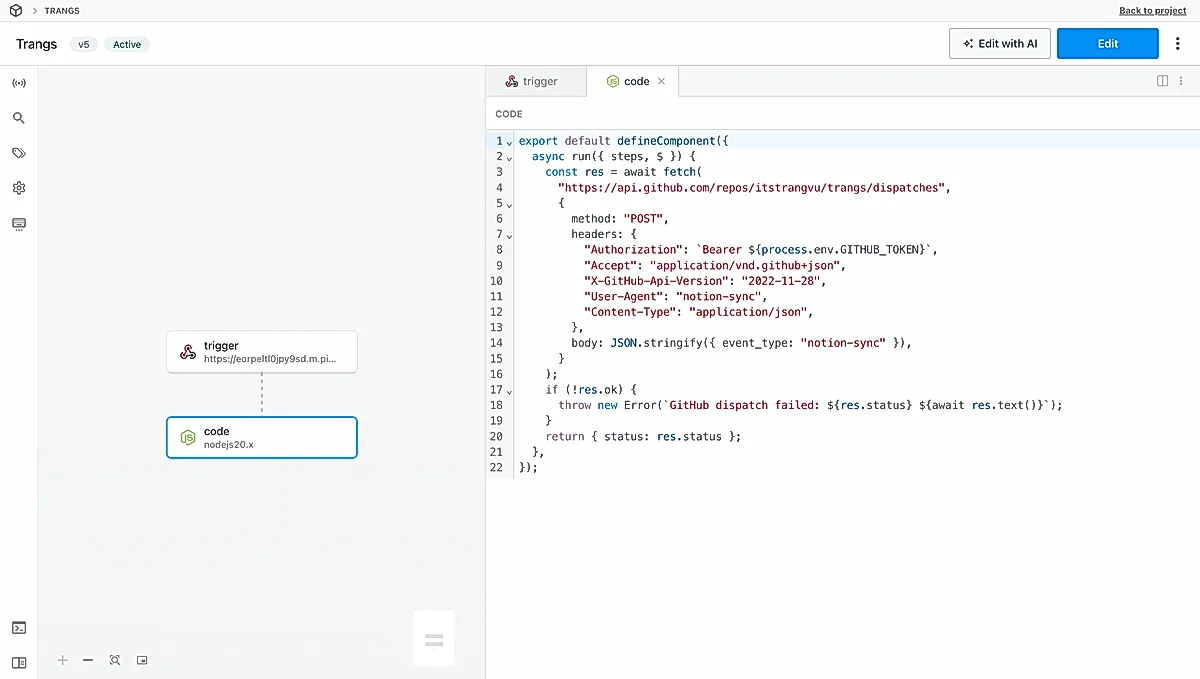Collapse code fold arrow at line 1
The image size is (1200, 679).
coord(509,142)
